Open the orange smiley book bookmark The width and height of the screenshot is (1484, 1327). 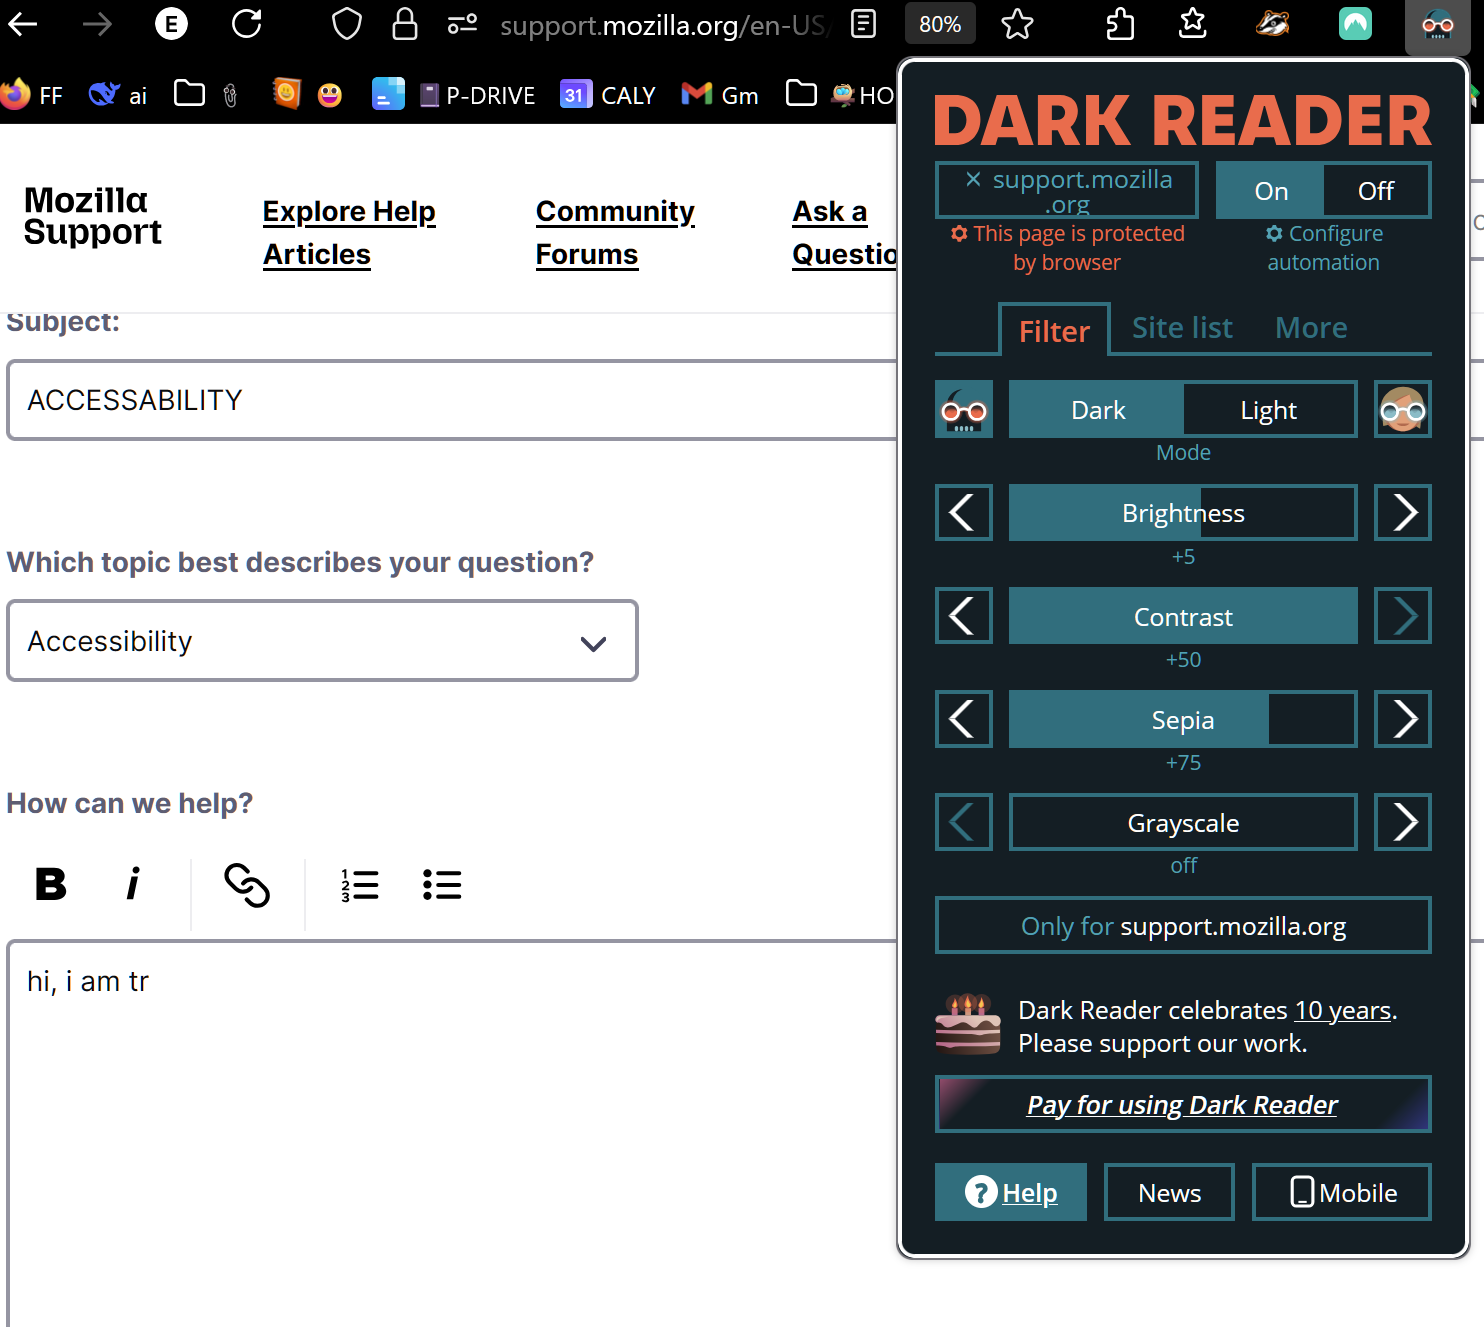click(287, 94)
